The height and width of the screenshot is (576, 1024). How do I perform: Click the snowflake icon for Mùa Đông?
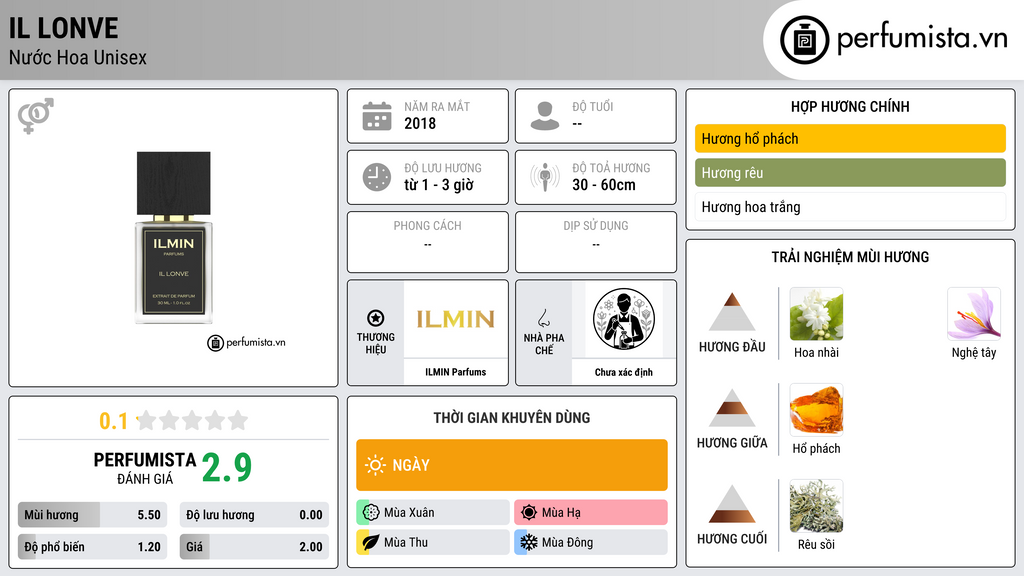(529, 542)
